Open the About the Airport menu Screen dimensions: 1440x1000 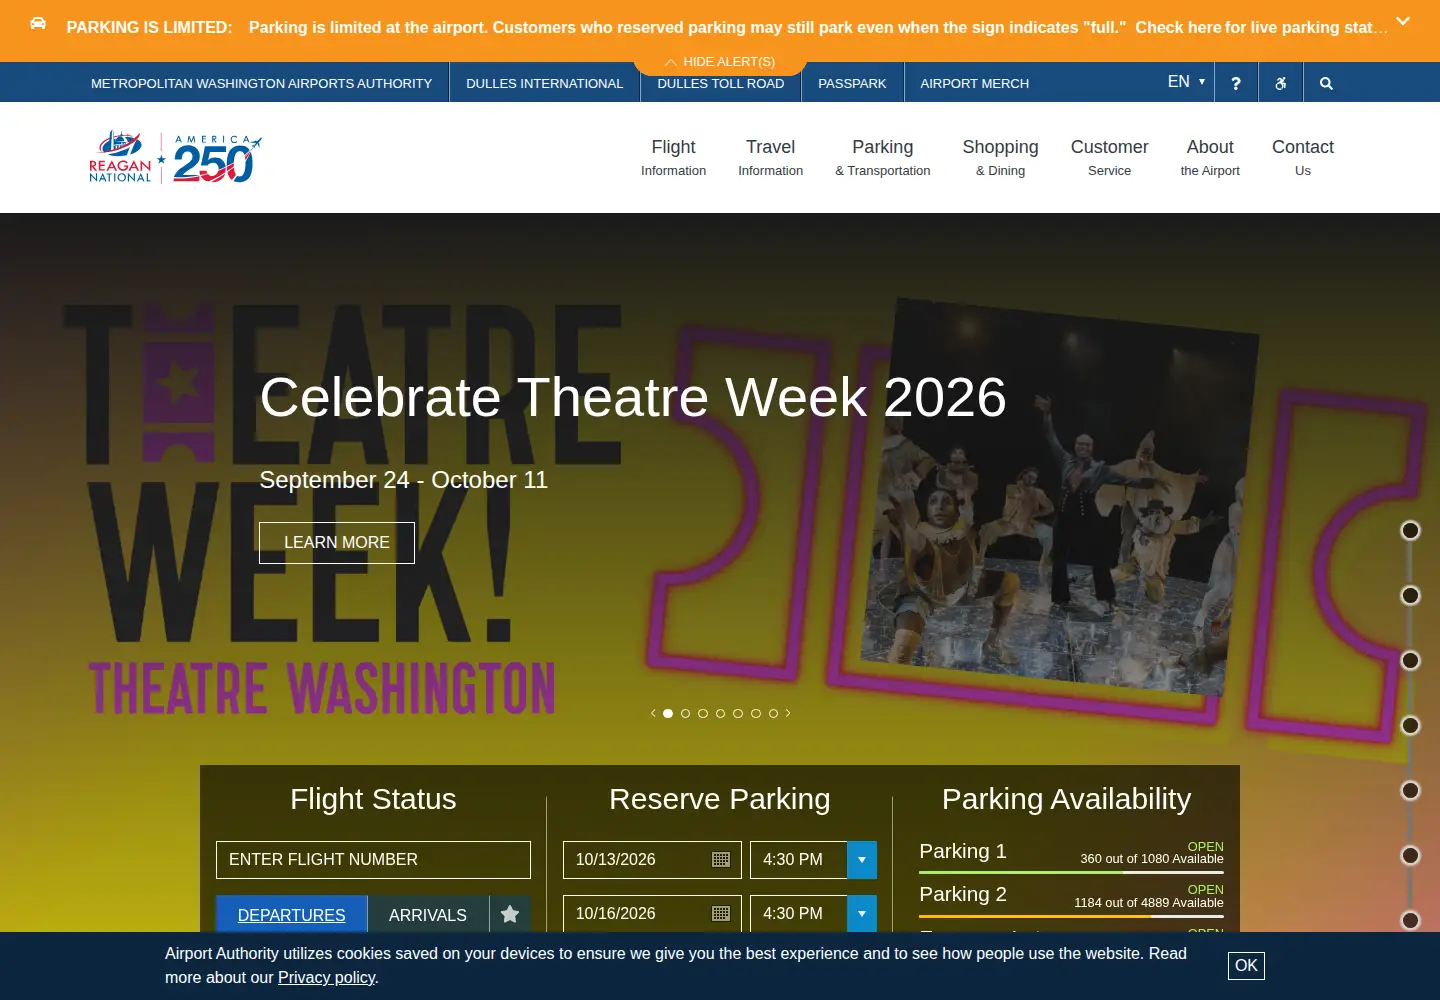1210,157
